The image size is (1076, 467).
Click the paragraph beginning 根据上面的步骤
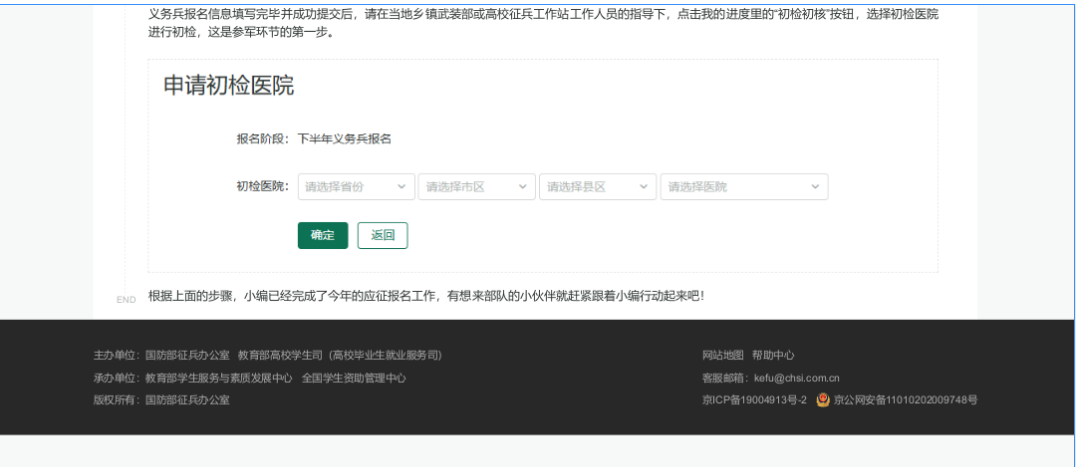pos(426,296)
